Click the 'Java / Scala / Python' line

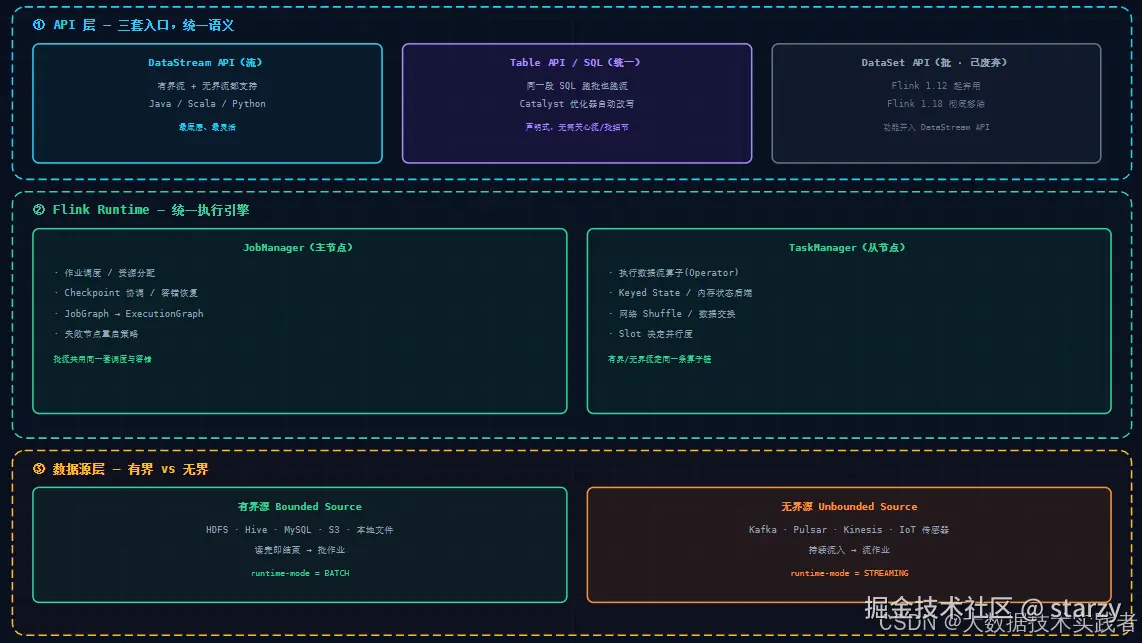coord(207,103)
